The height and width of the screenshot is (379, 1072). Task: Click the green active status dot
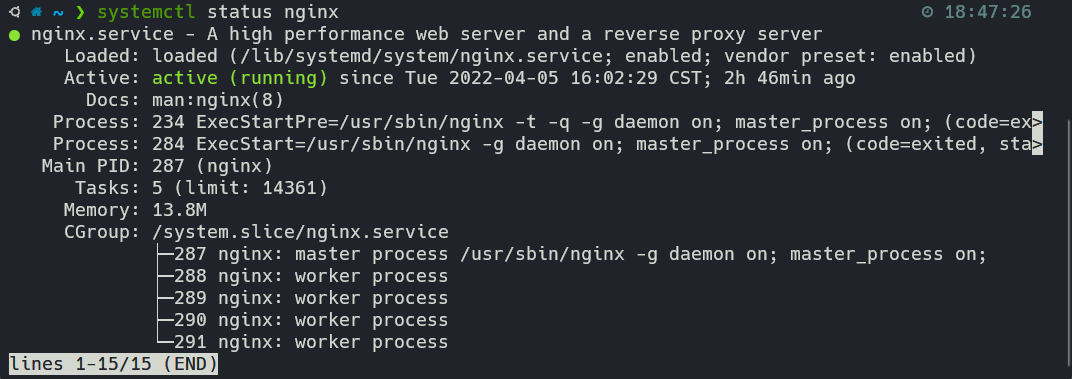(x=14, y=35)
